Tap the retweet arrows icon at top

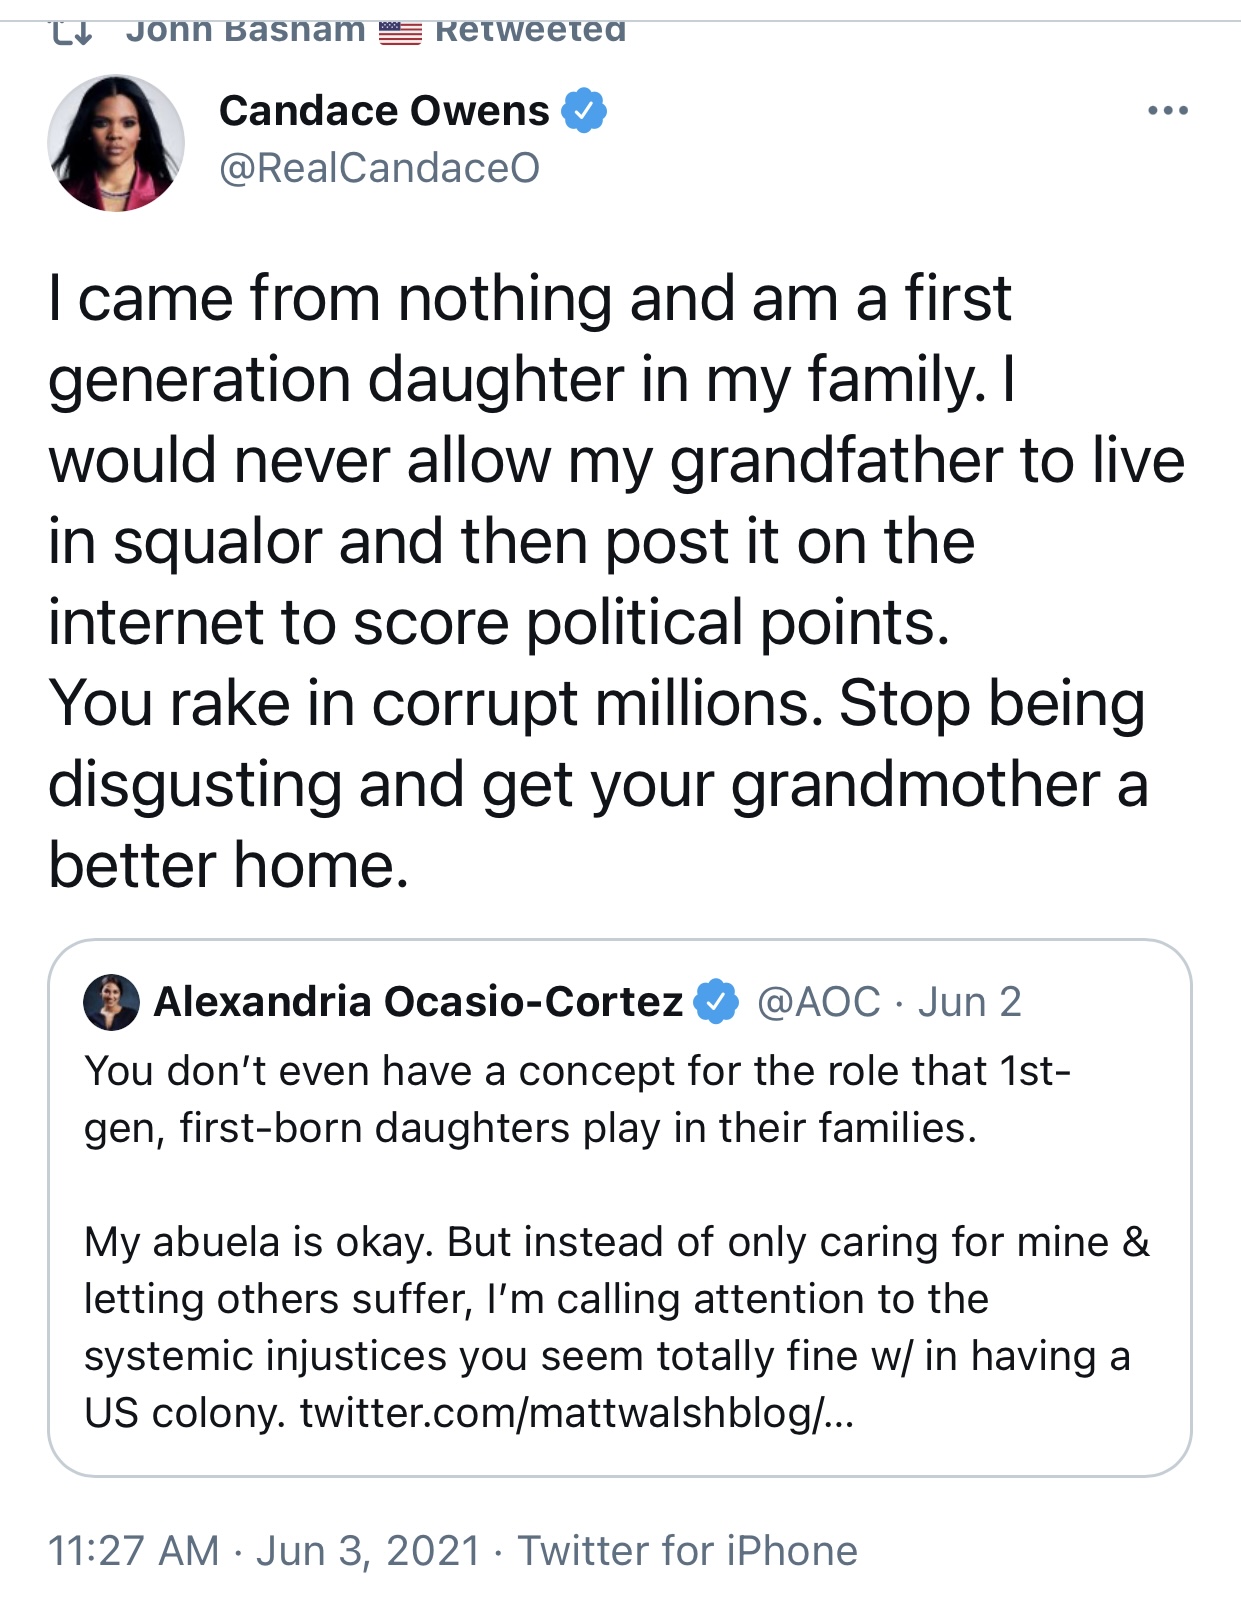72,32
